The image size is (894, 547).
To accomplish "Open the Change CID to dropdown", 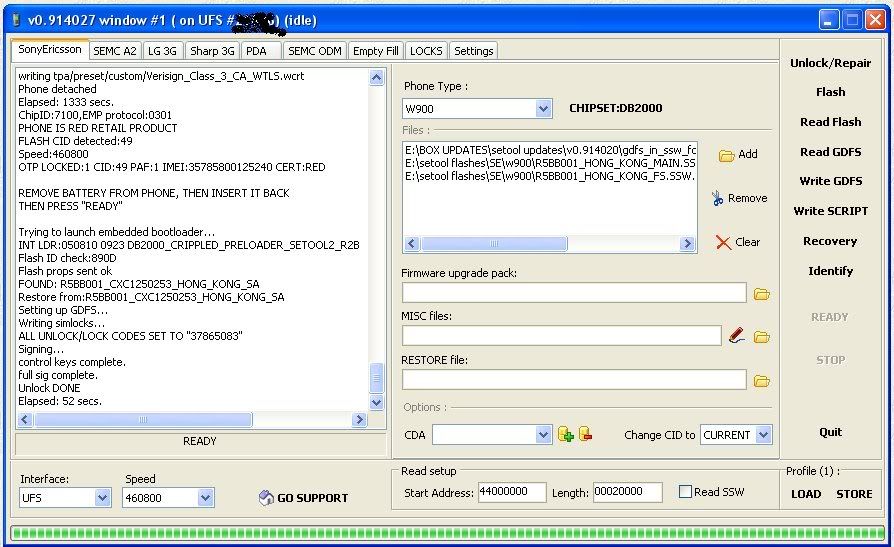I will 763,435.
